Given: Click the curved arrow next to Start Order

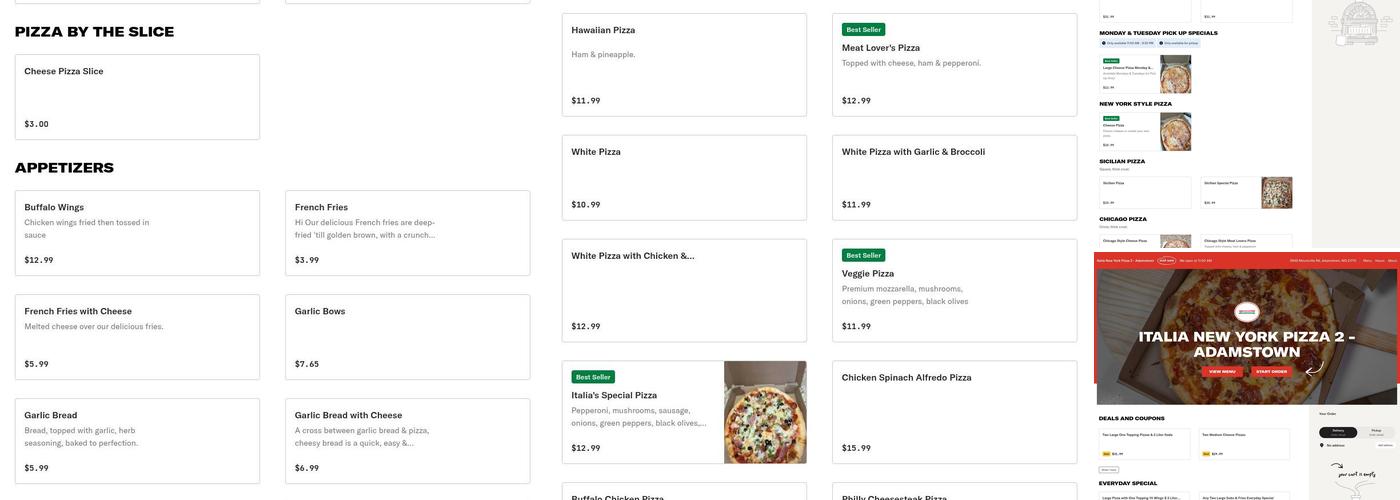Looking at the screenshot, I should (1314, 368).
